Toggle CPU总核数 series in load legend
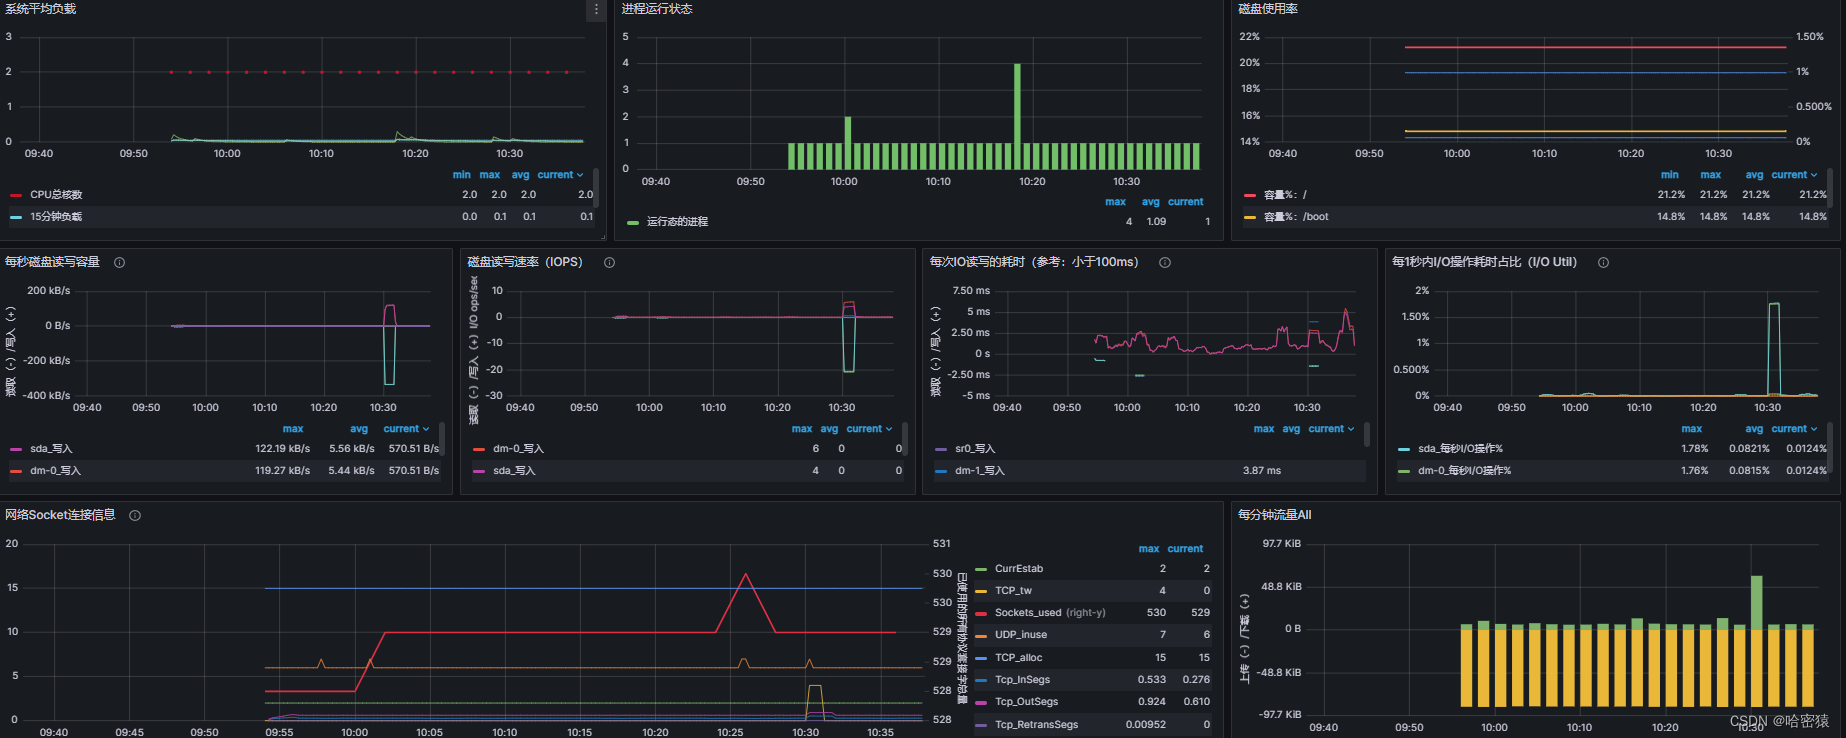The width and height of the screenshot is (1846, 738). 56,195
